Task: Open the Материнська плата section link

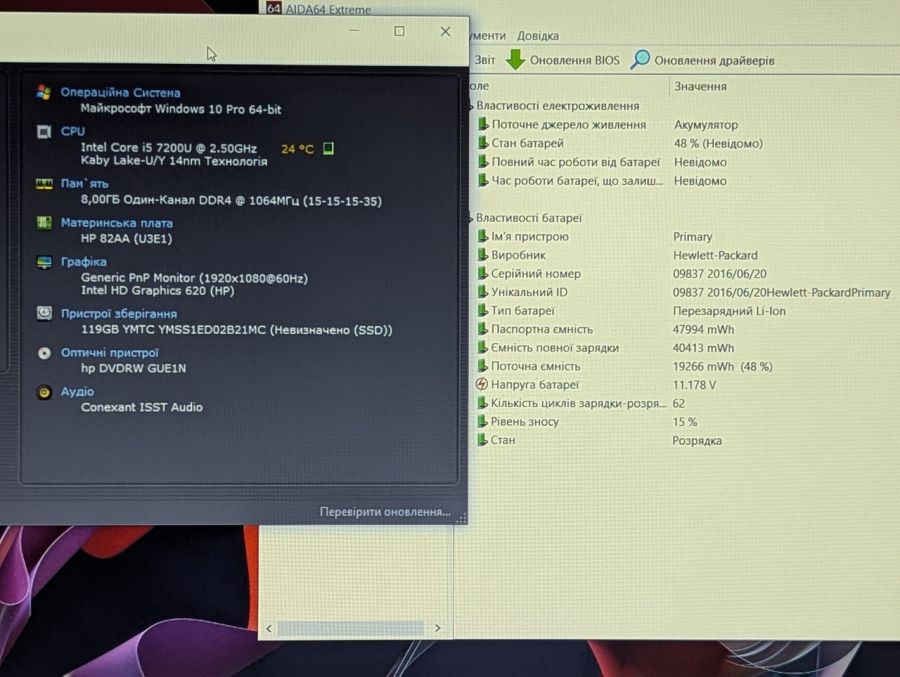Action: (x=117, y=223)
